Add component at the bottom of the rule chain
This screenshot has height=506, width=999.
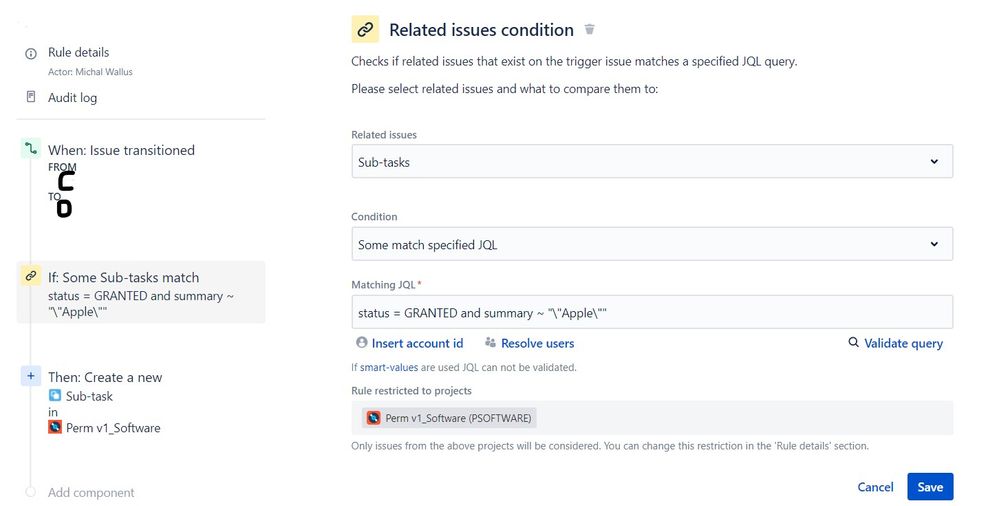click(90, 492)
